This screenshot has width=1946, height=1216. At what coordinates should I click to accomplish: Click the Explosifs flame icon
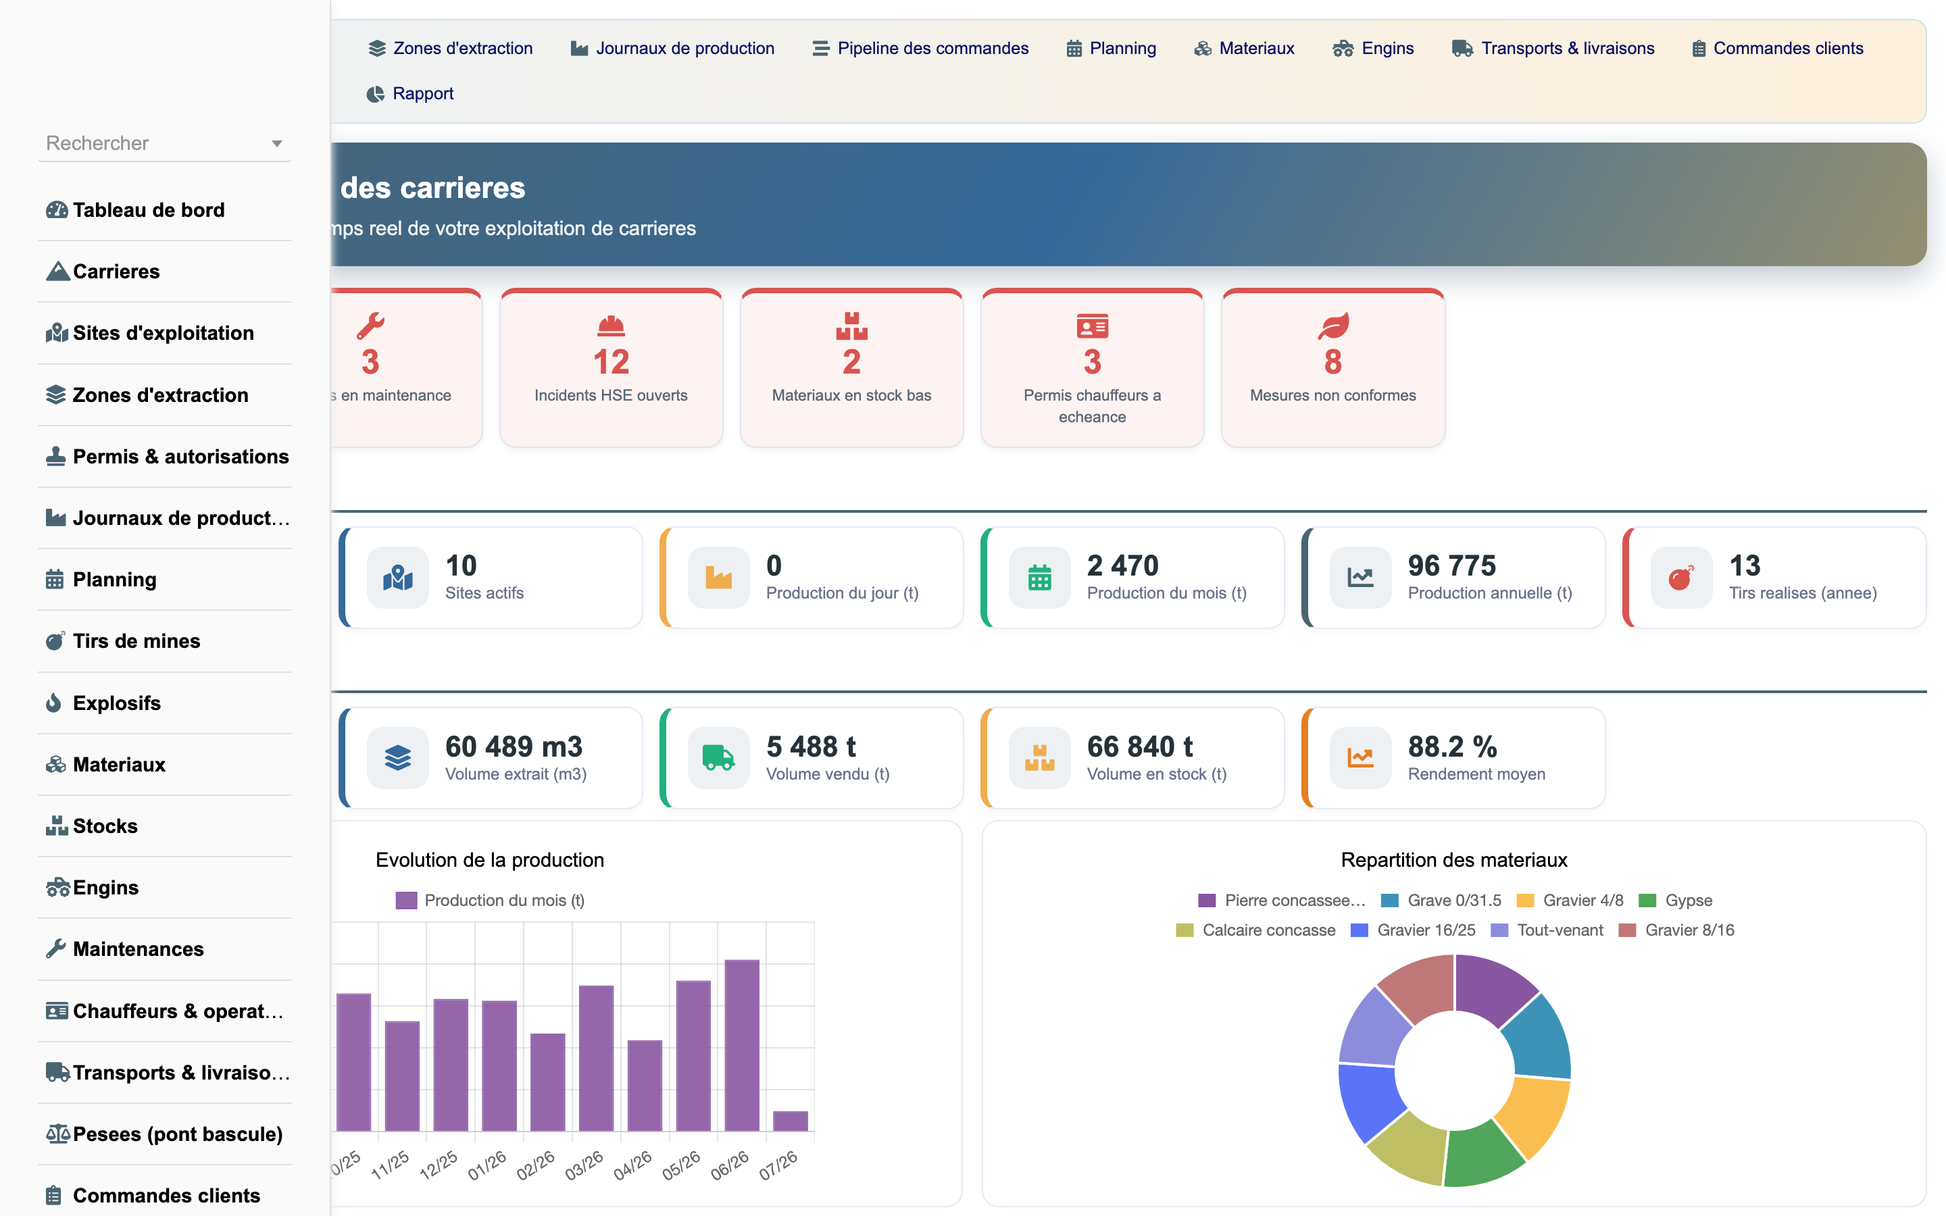tap(54, 703)
